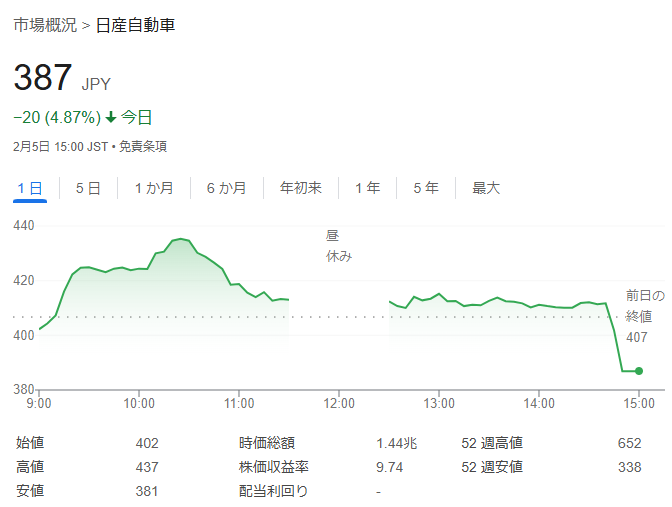Image resolution: width=672 pixels, height=507 pixels.
Task: Click the 52 週安値 value 338
Action: pyautogui.click(x=630, y=467)
